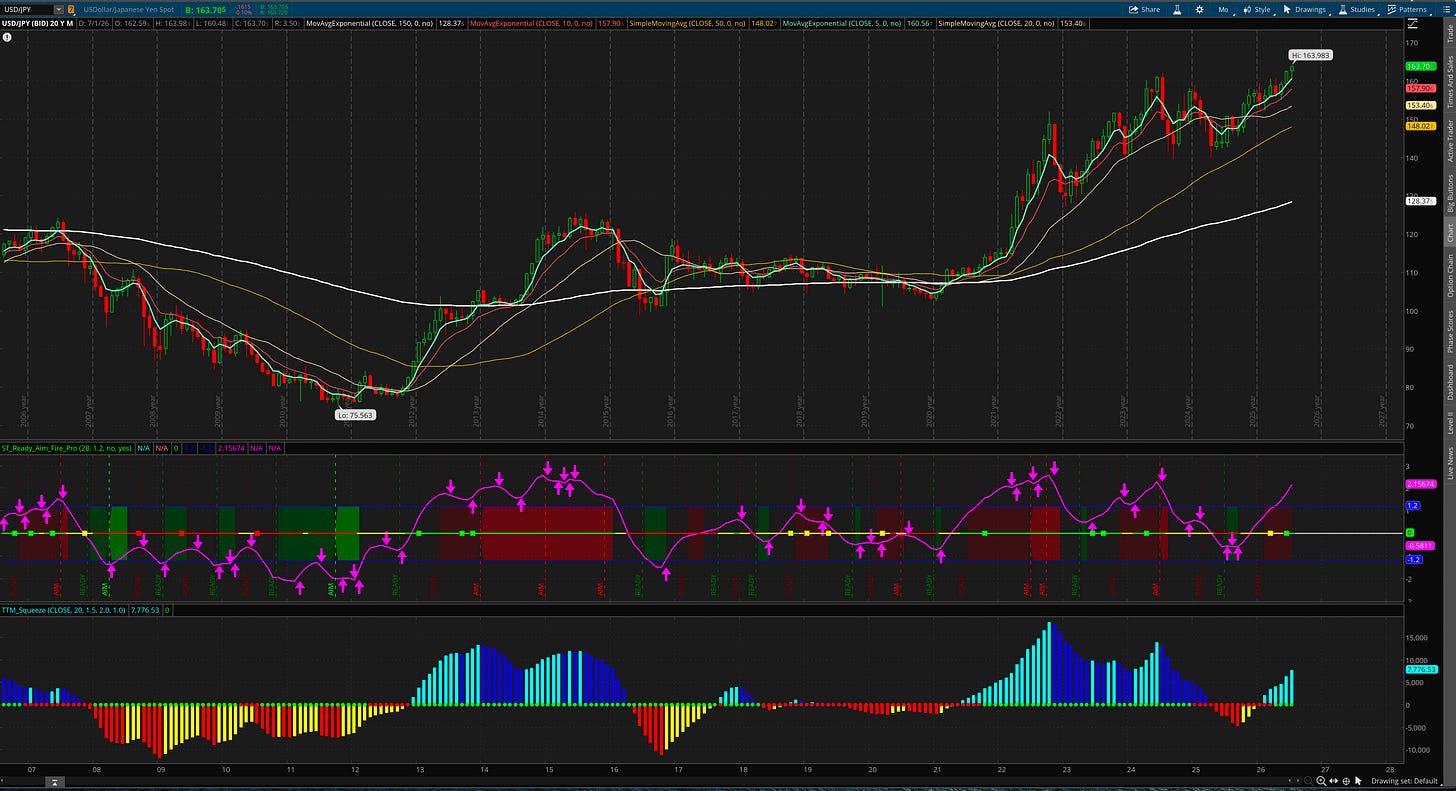Click the 128.37 price axis tag
This screenshot has width=1456, height=791.
point(1420,201)
